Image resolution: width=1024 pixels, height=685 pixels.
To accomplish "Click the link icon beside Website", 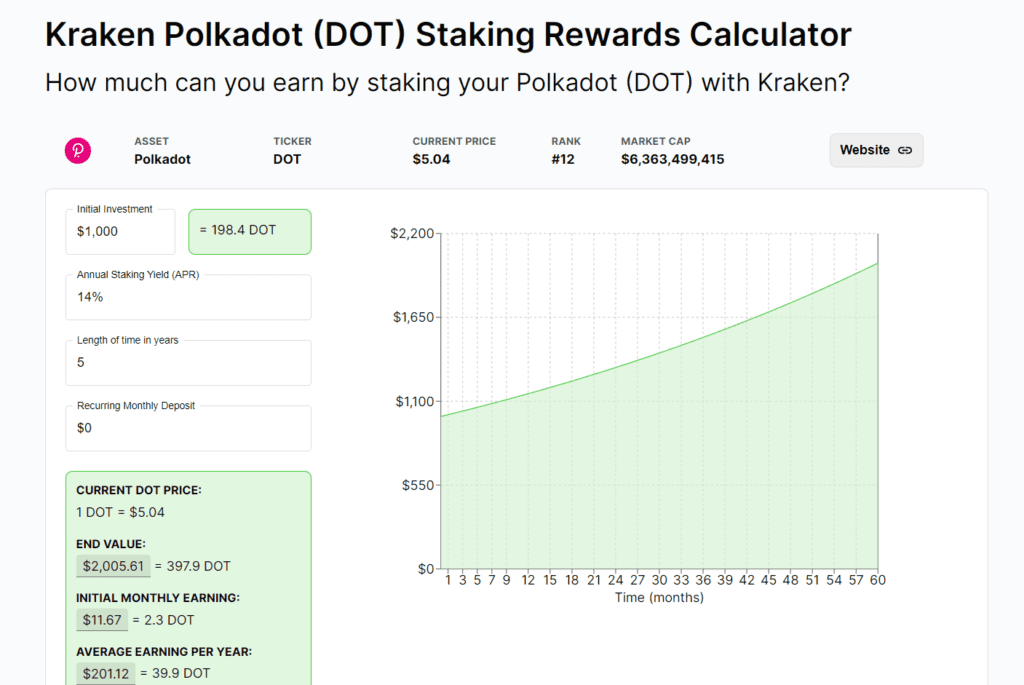I will coord(904,150).
